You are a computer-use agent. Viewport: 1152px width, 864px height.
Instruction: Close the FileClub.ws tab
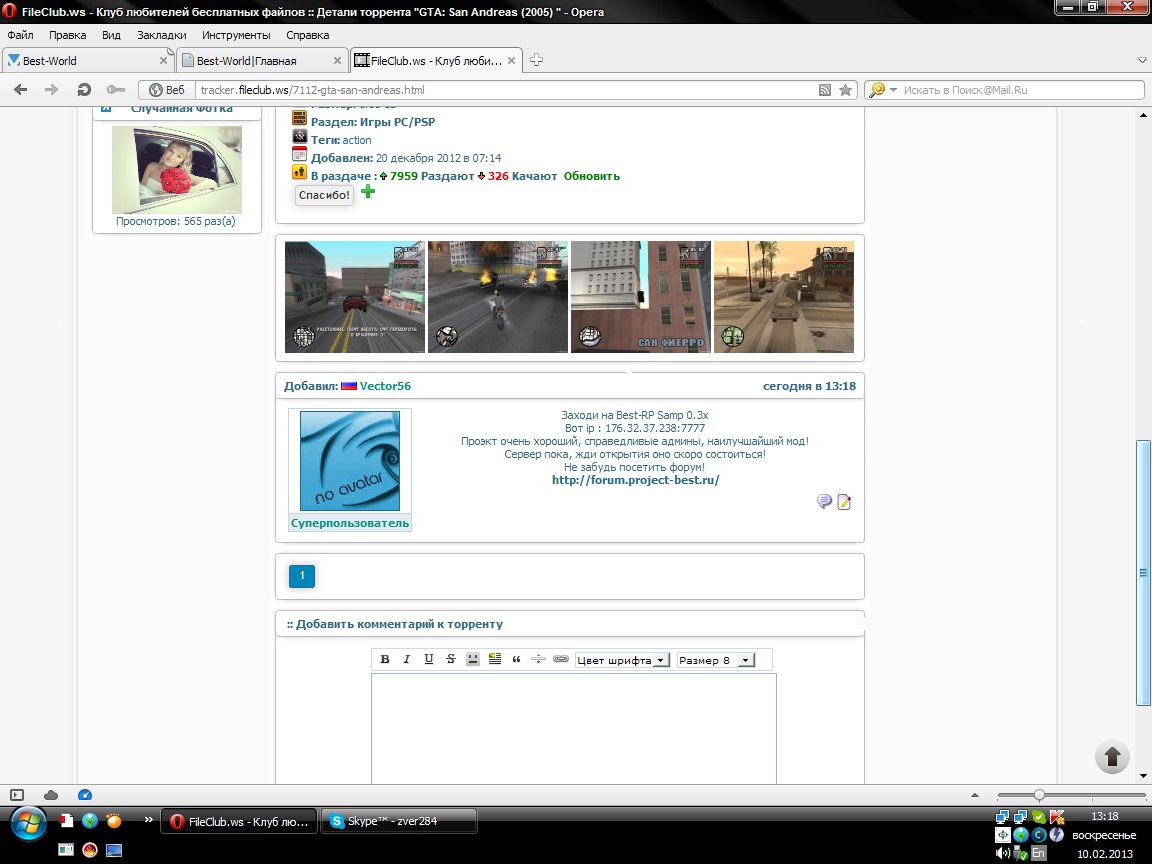[512, 61]
